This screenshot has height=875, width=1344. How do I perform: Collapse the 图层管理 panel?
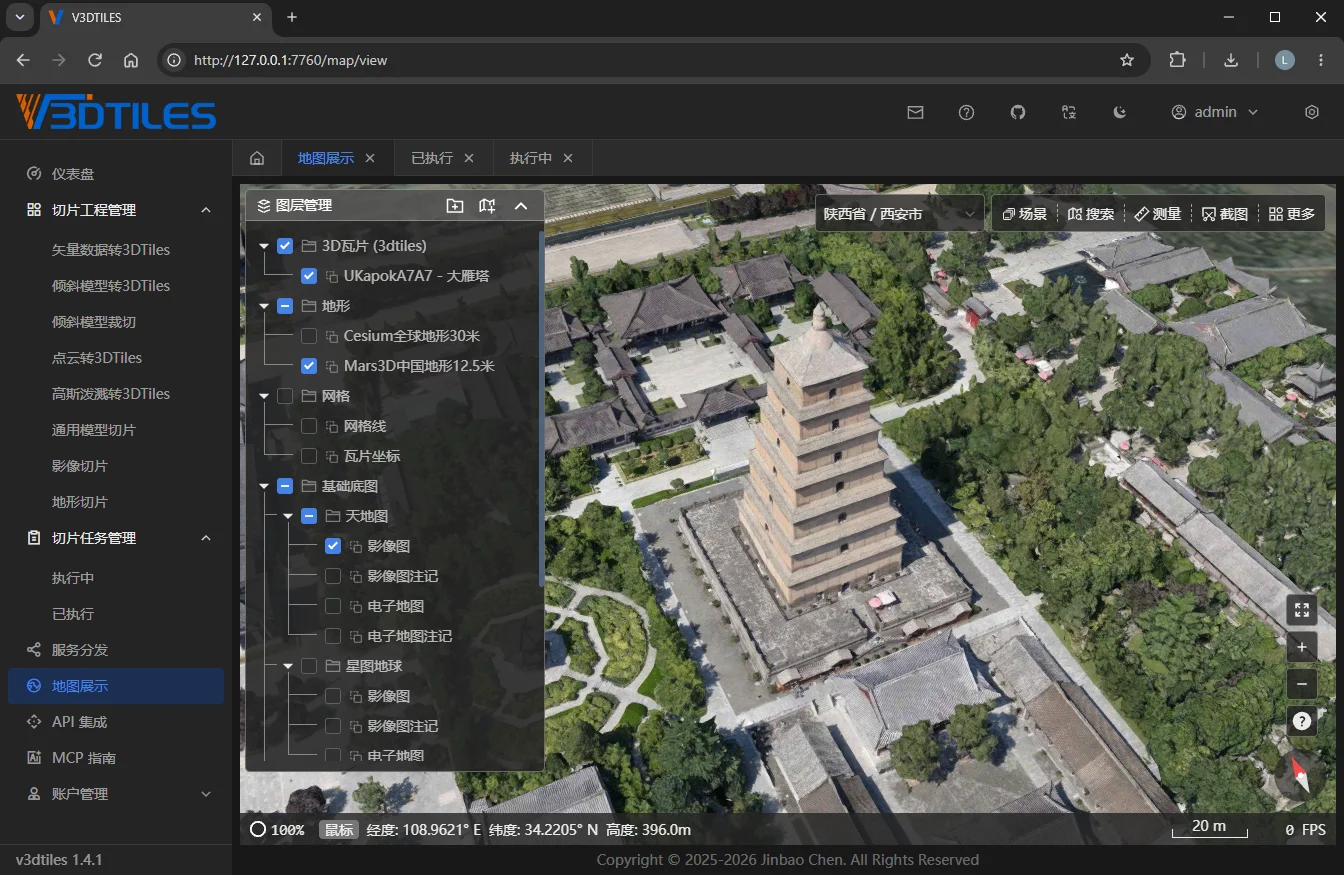click(520, 205)
